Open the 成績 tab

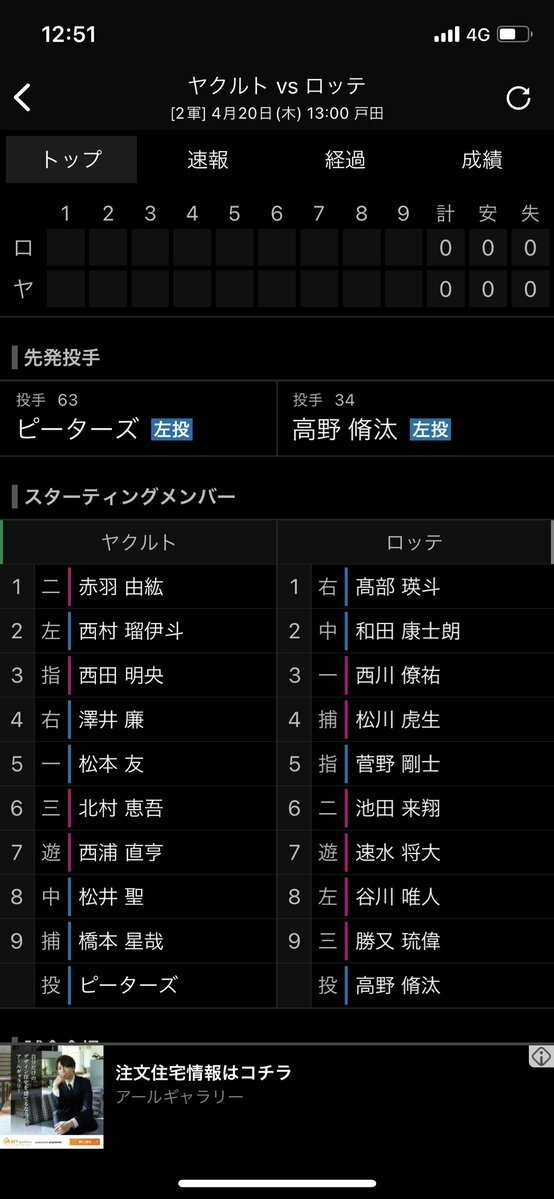point(482,160)
